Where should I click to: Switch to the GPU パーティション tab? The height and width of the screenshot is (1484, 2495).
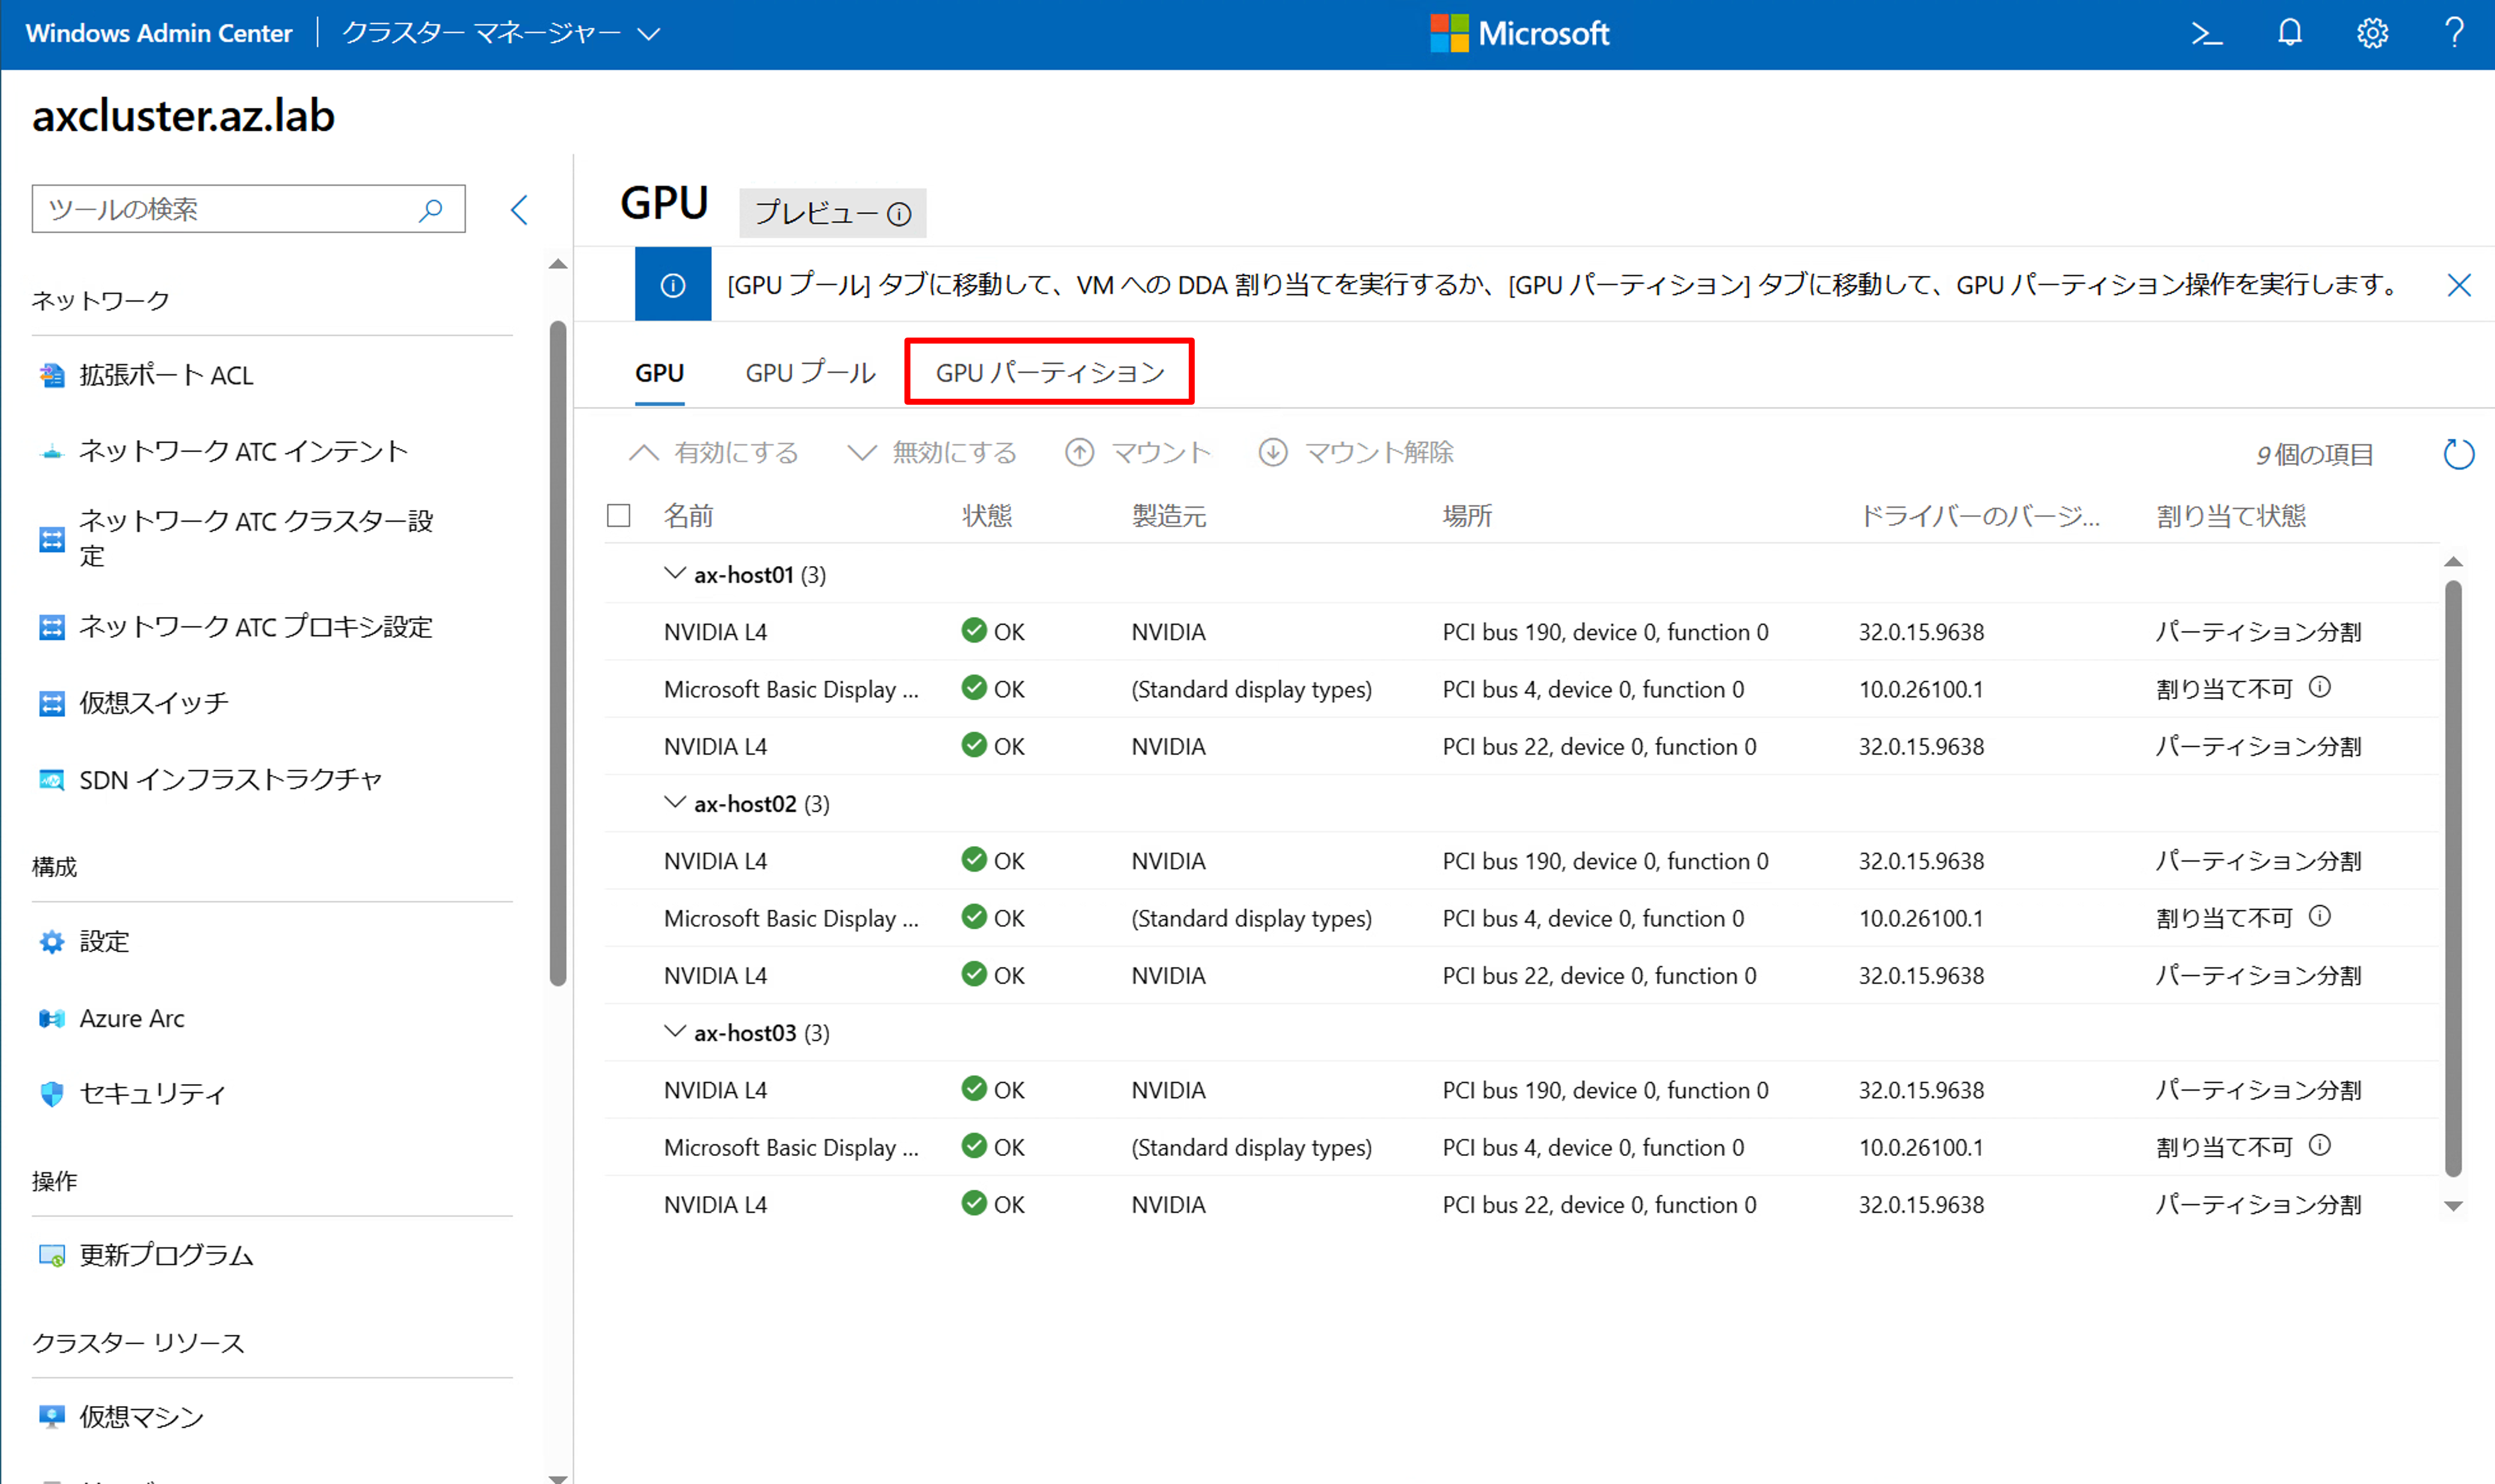(x=1050, y=373)
